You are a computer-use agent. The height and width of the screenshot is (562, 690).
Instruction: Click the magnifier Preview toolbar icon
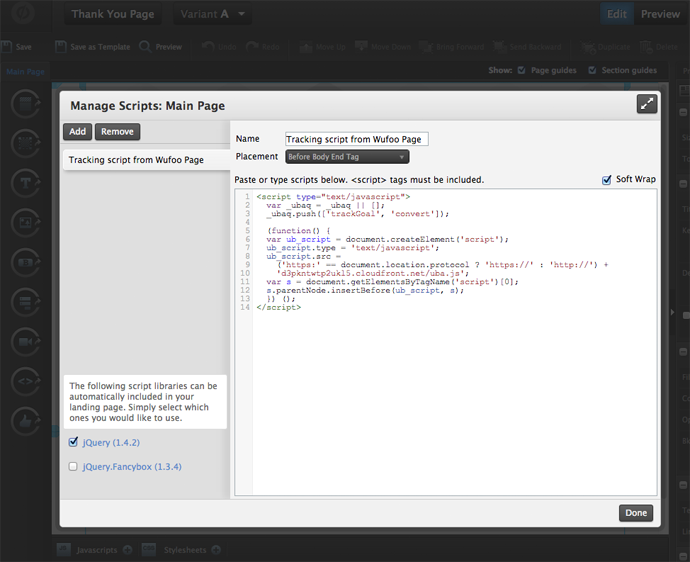coord(145,47)
